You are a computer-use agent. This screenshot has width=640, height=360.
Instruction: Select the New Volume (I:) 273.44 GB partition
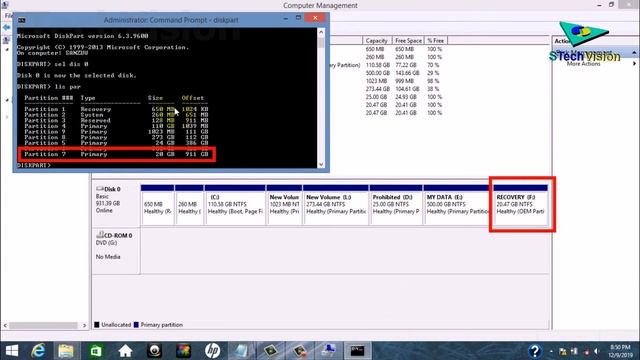(x=336, y=204)
